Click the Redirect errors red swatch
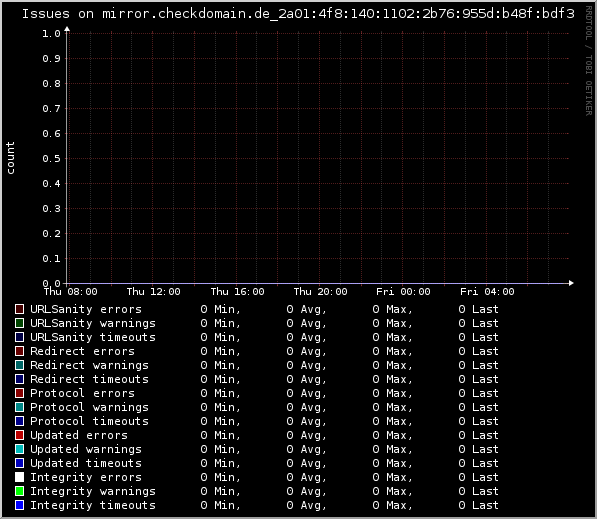This screenshot has width=597, height=519. [19, 351]
